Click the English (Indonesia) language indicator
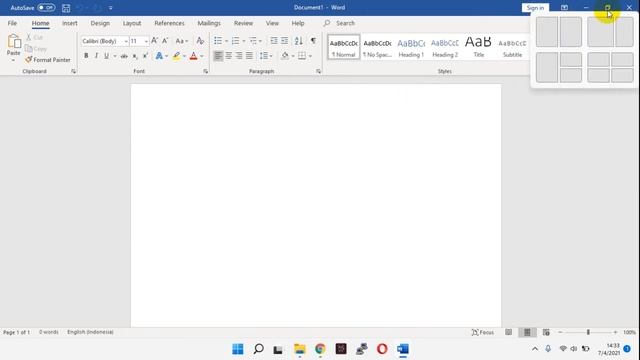 (90, 332)
